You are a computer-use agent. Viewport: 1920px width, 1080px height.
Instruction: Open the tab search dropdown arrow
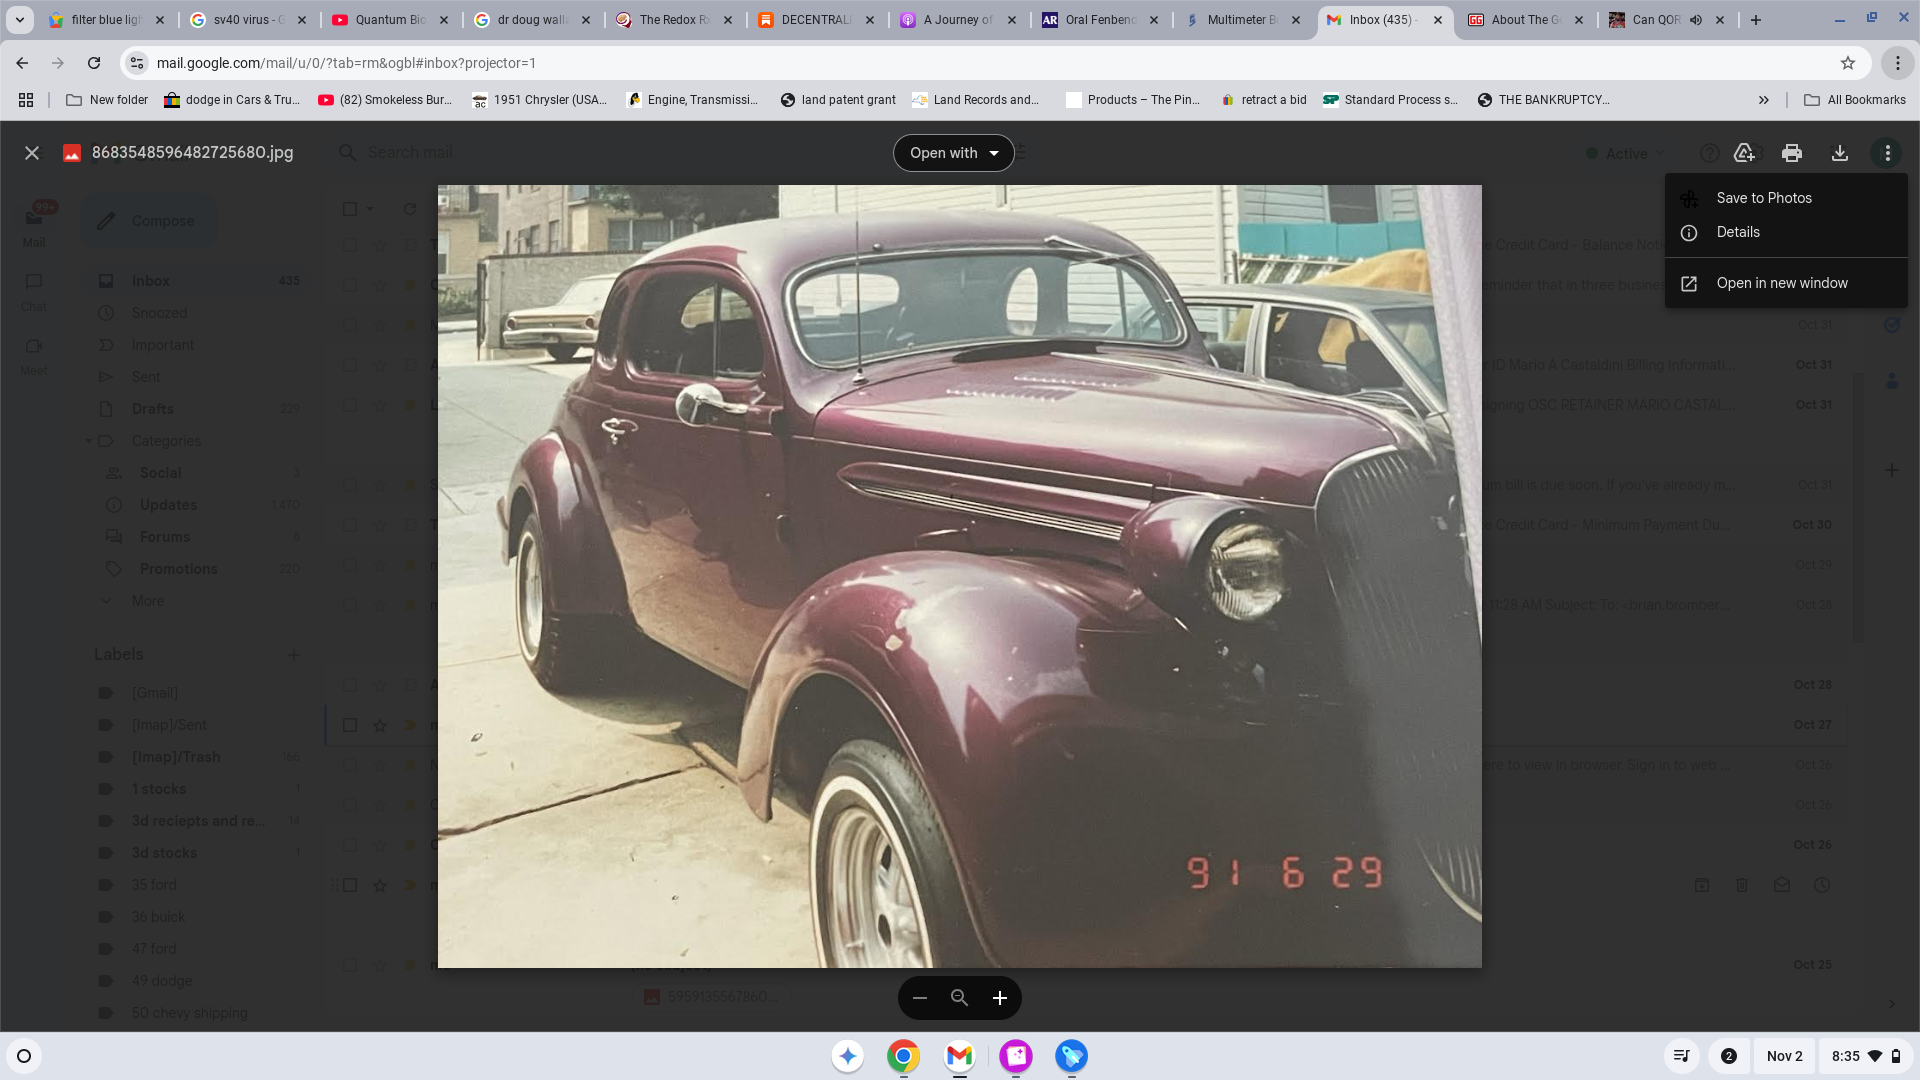[x=19, y=20]
